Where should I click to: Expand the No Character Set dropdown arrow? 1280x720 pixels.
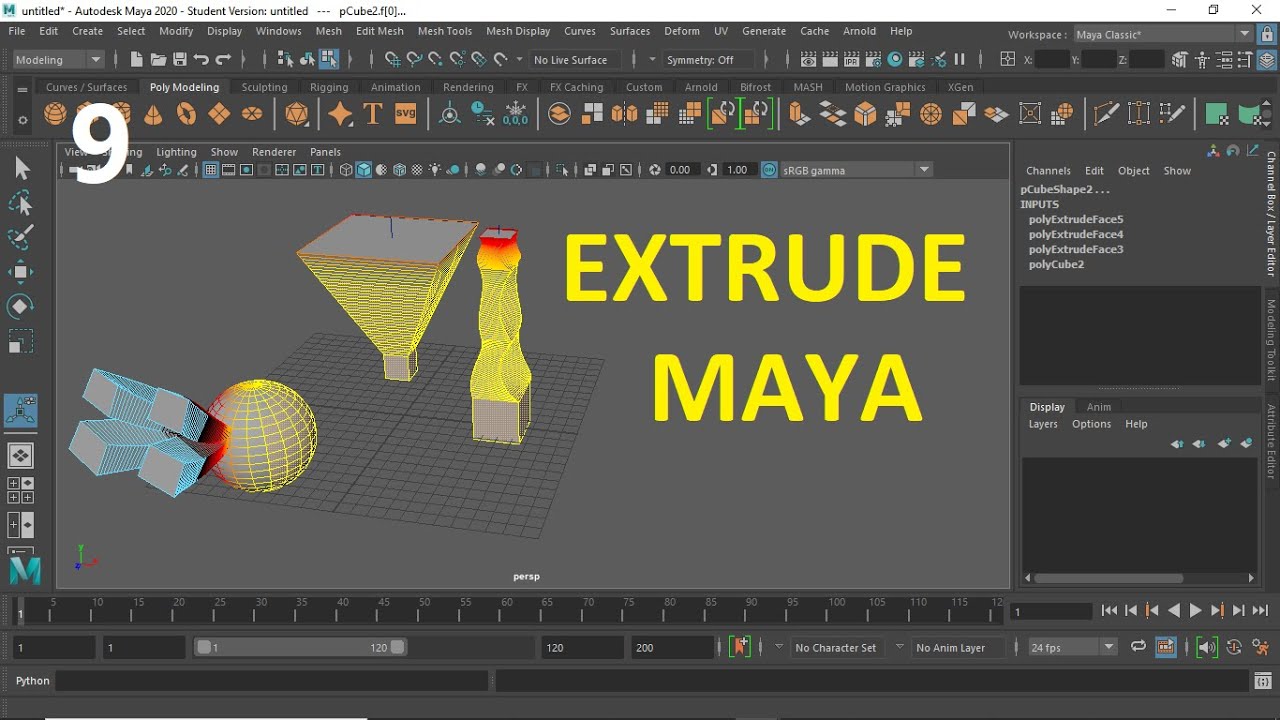click(x=779, y=647)
